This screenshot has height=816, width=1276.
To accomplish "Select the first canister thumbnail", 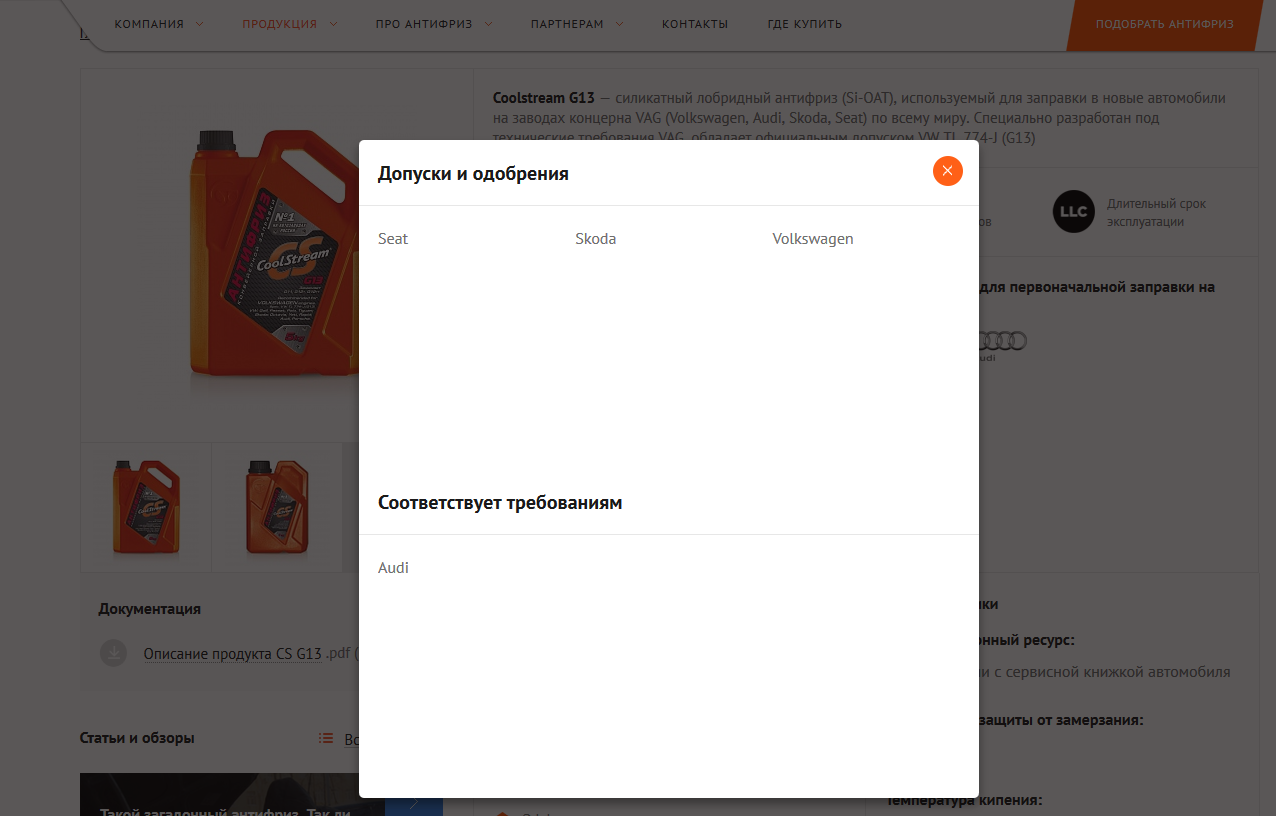I will pyautogui.click(x=147, y=507).
